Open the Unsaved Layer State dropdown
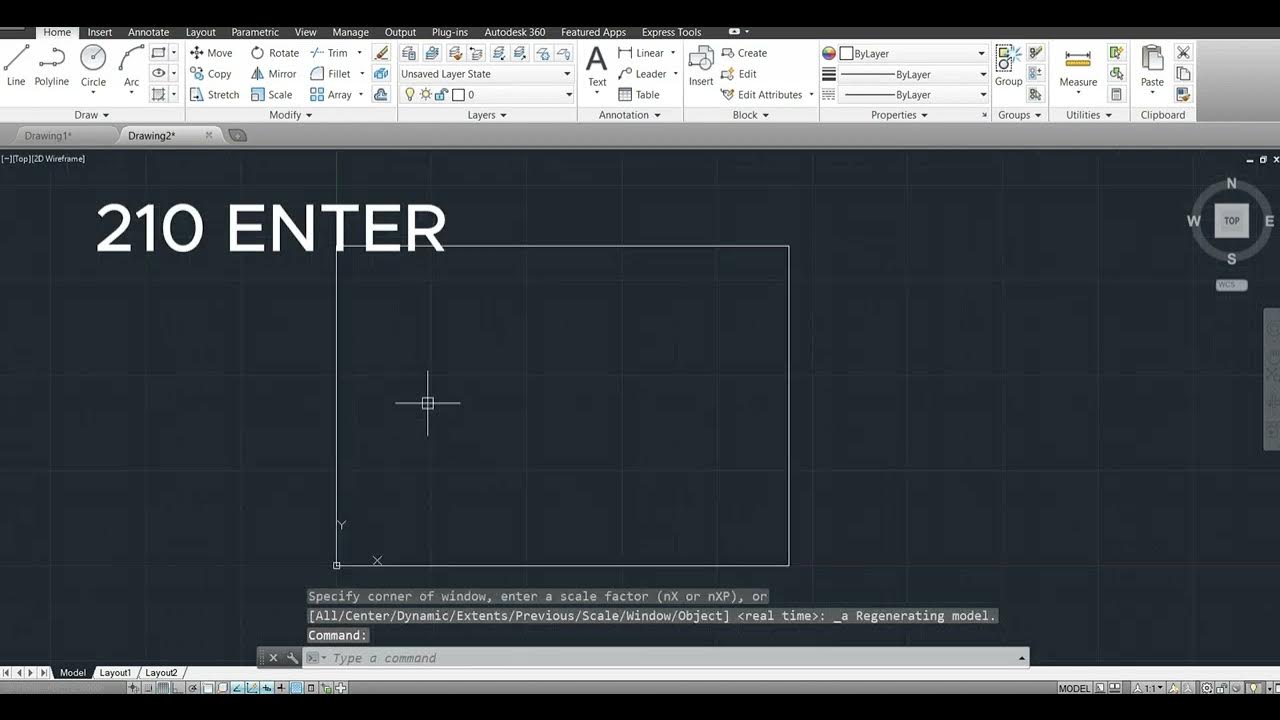Image resolution: width=1280 pixels, height=720 pixels. pos(486,74)
